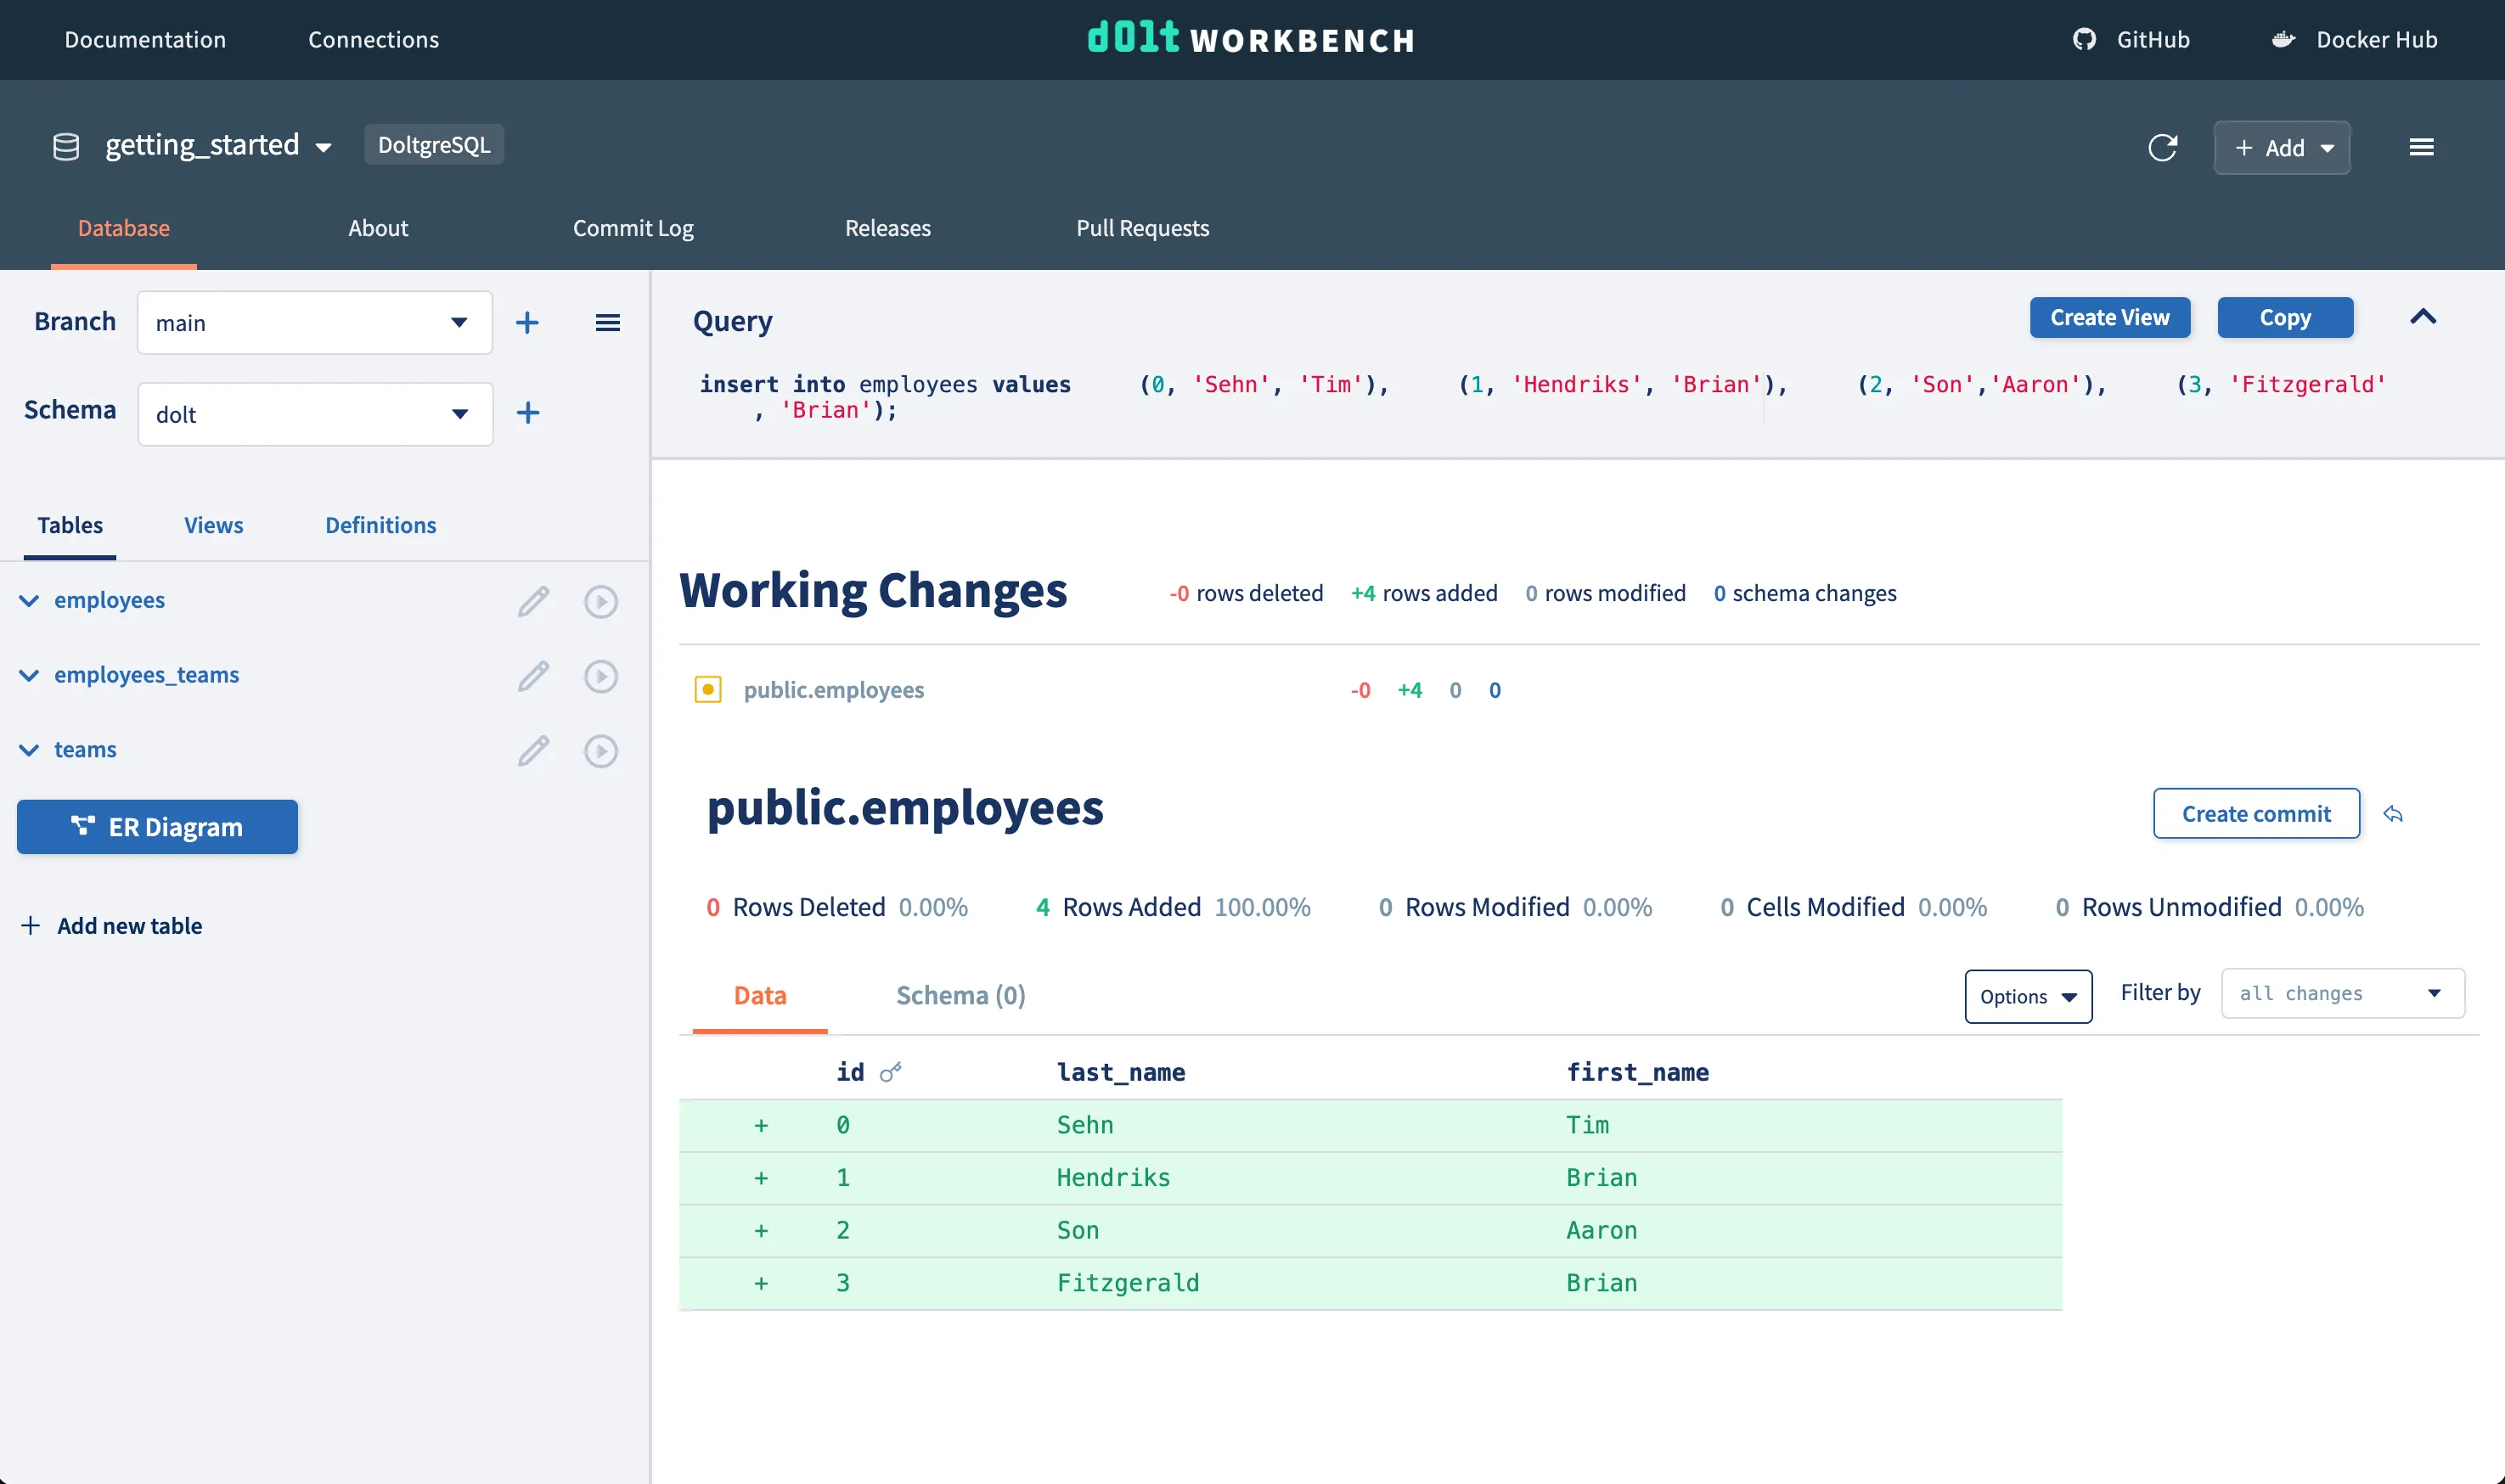Open the Filter by all changes dropdown
The height and width of the screenshot is (1484, 2505).
2341,993
